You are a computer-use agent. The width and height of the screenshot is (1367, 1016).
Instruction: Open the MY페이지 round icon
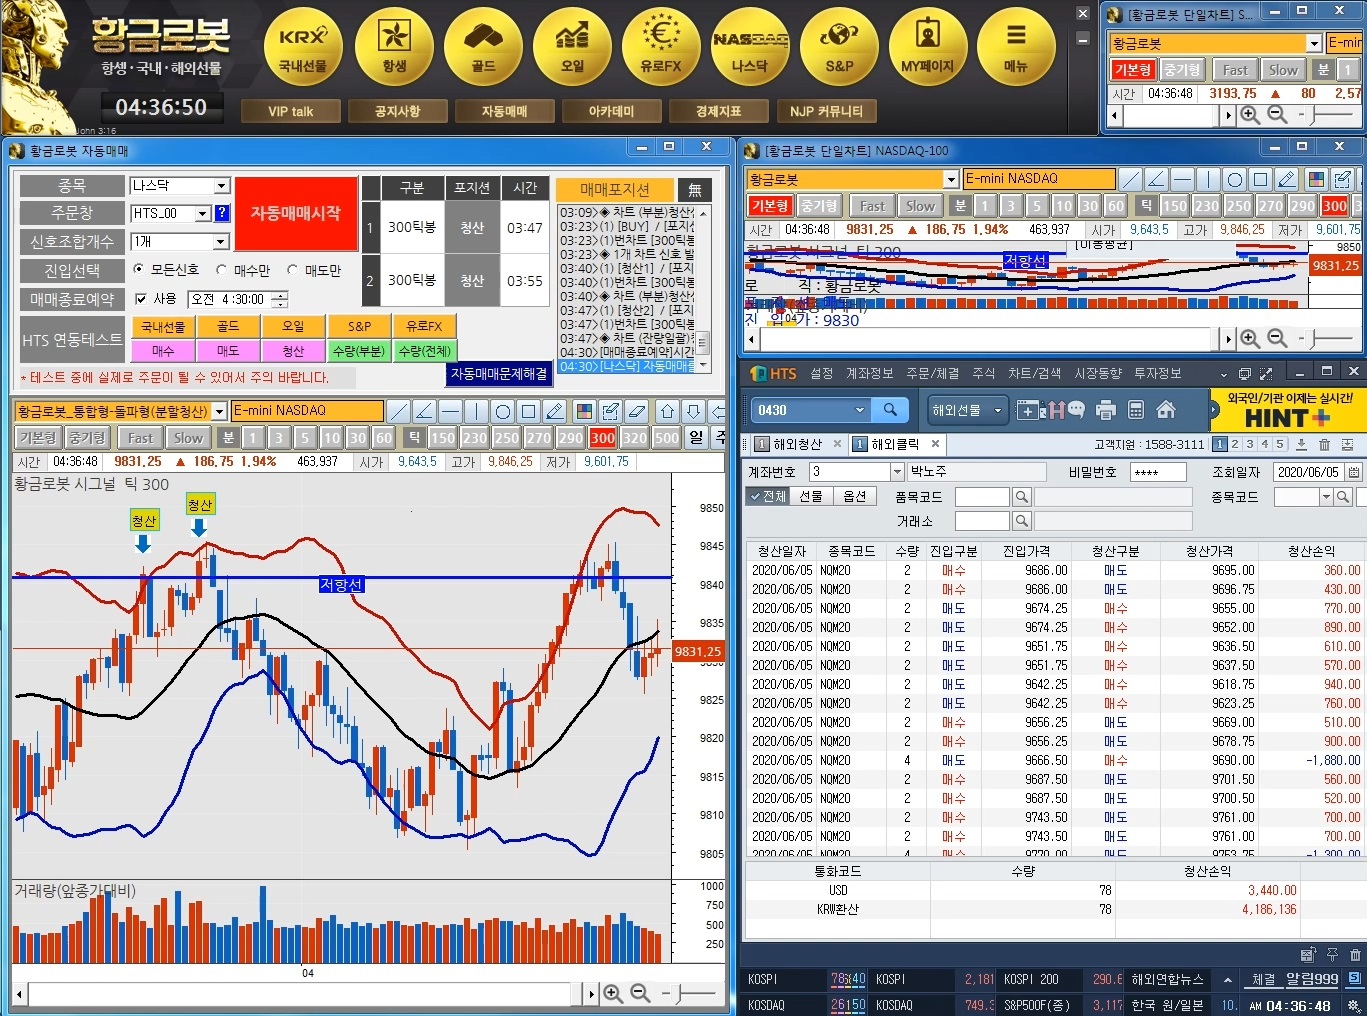[928, 46]
